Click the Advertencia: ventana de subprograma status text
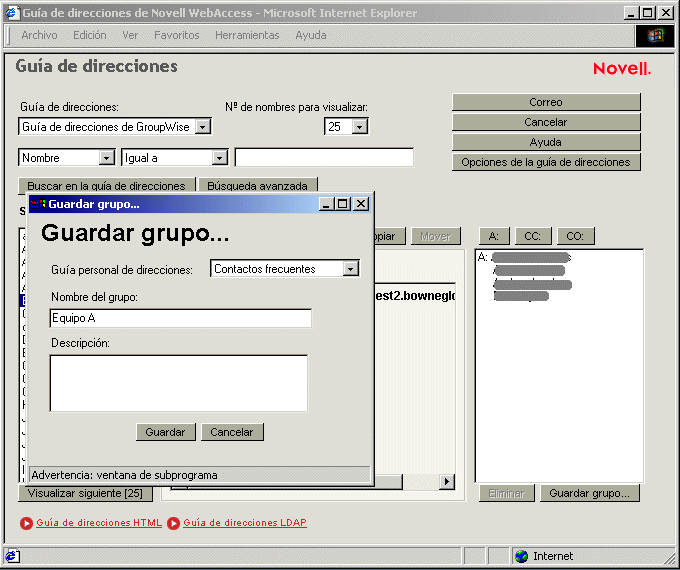The height and width of the screenshot is (570, 680). click(124, 475)
